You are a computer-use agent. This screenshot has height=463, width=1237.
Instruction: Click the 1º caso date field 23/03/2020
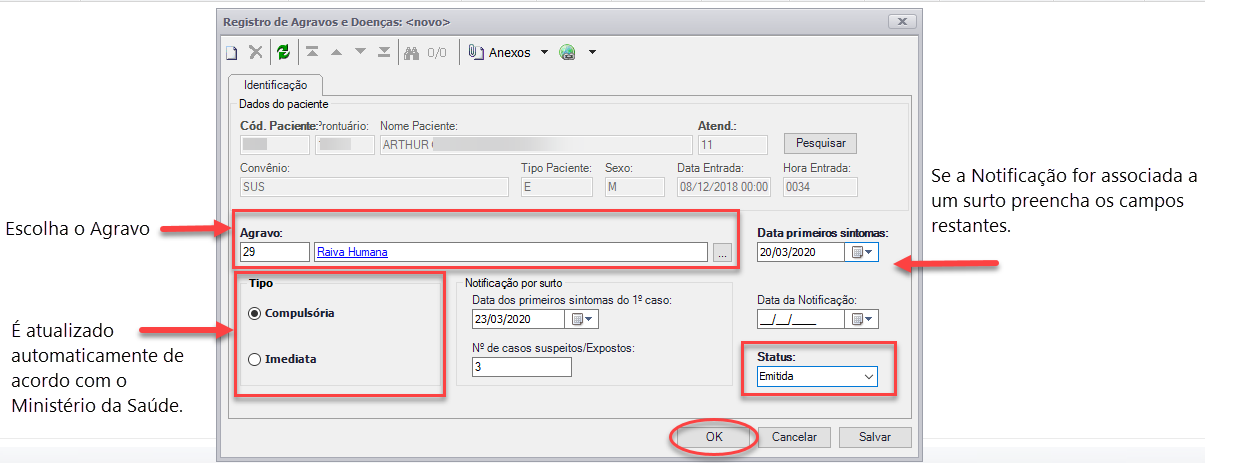coord(519,320)
